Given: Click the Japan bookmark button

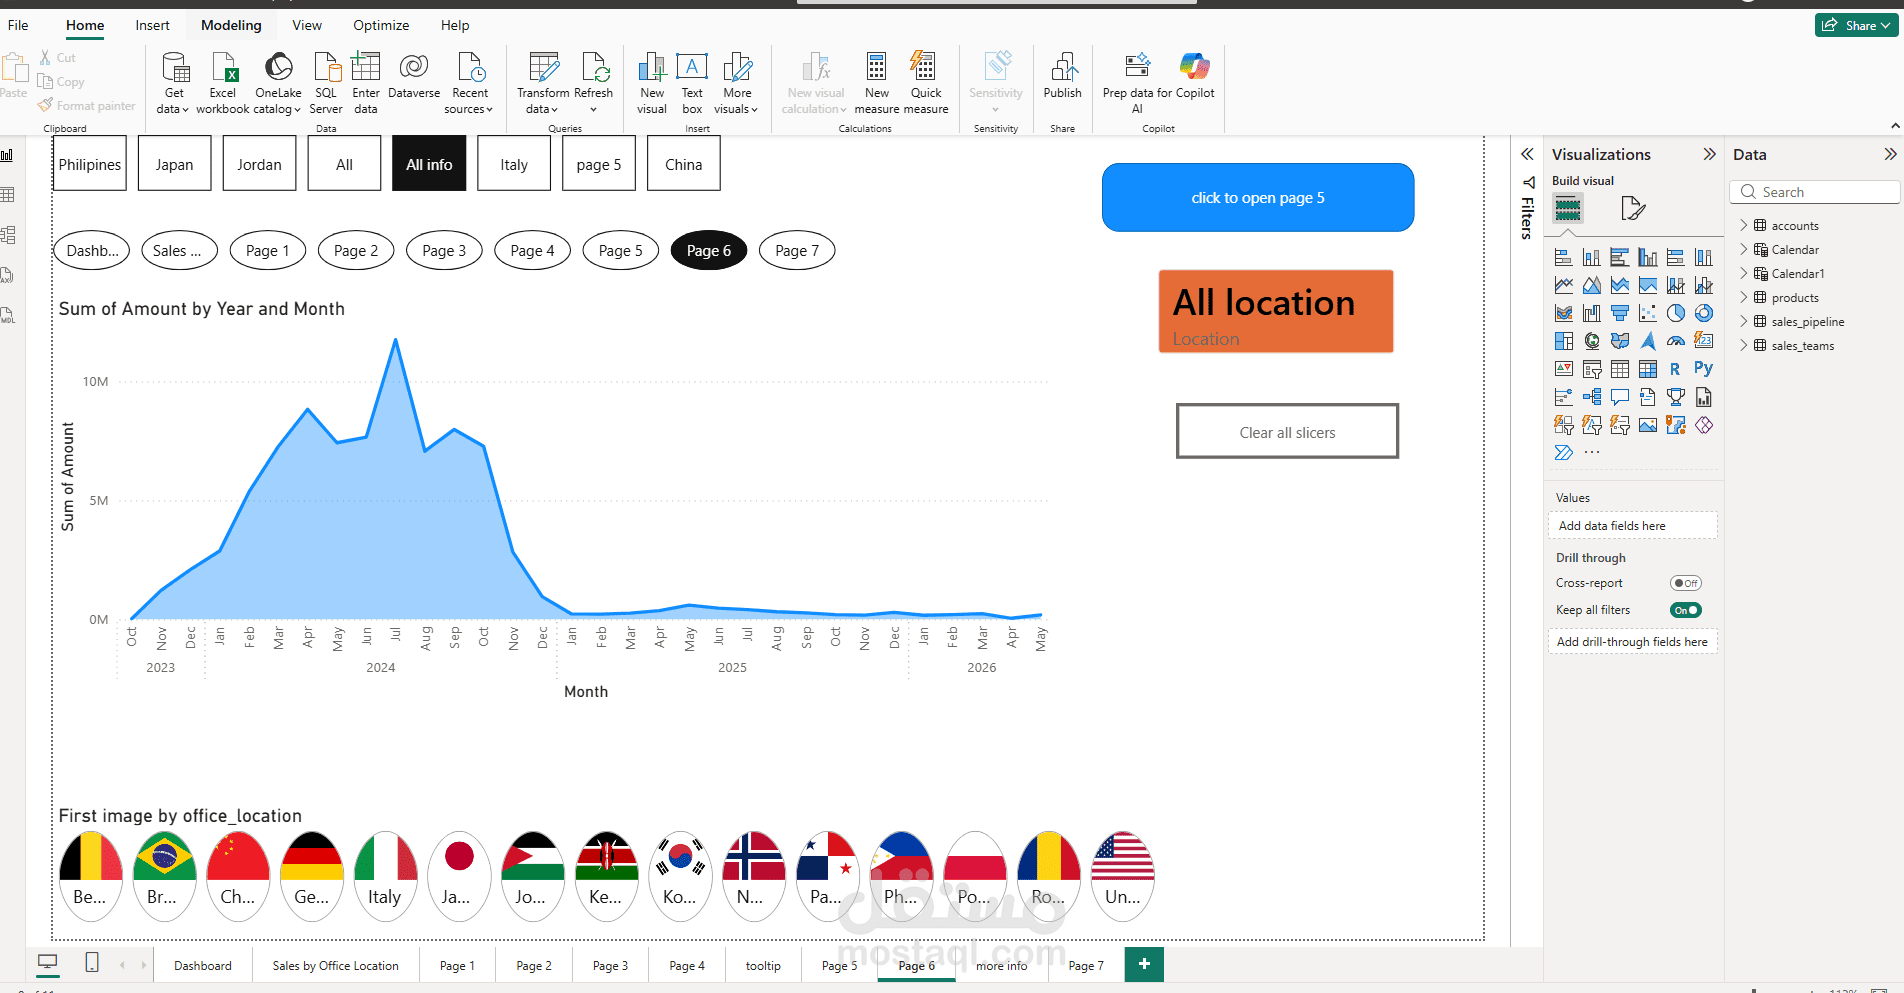Looking at the screenshot, I should click(174, 164).
